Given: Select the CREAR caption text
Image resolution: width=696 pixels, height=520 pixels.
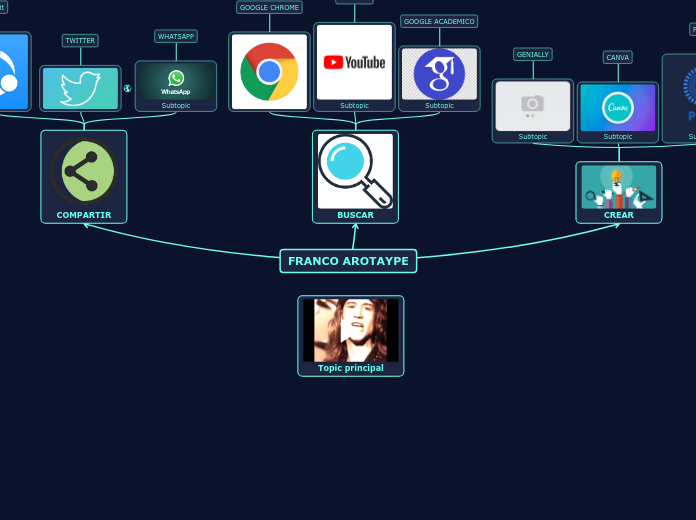Looking at the screenshot, I should (x=619, y=215).
